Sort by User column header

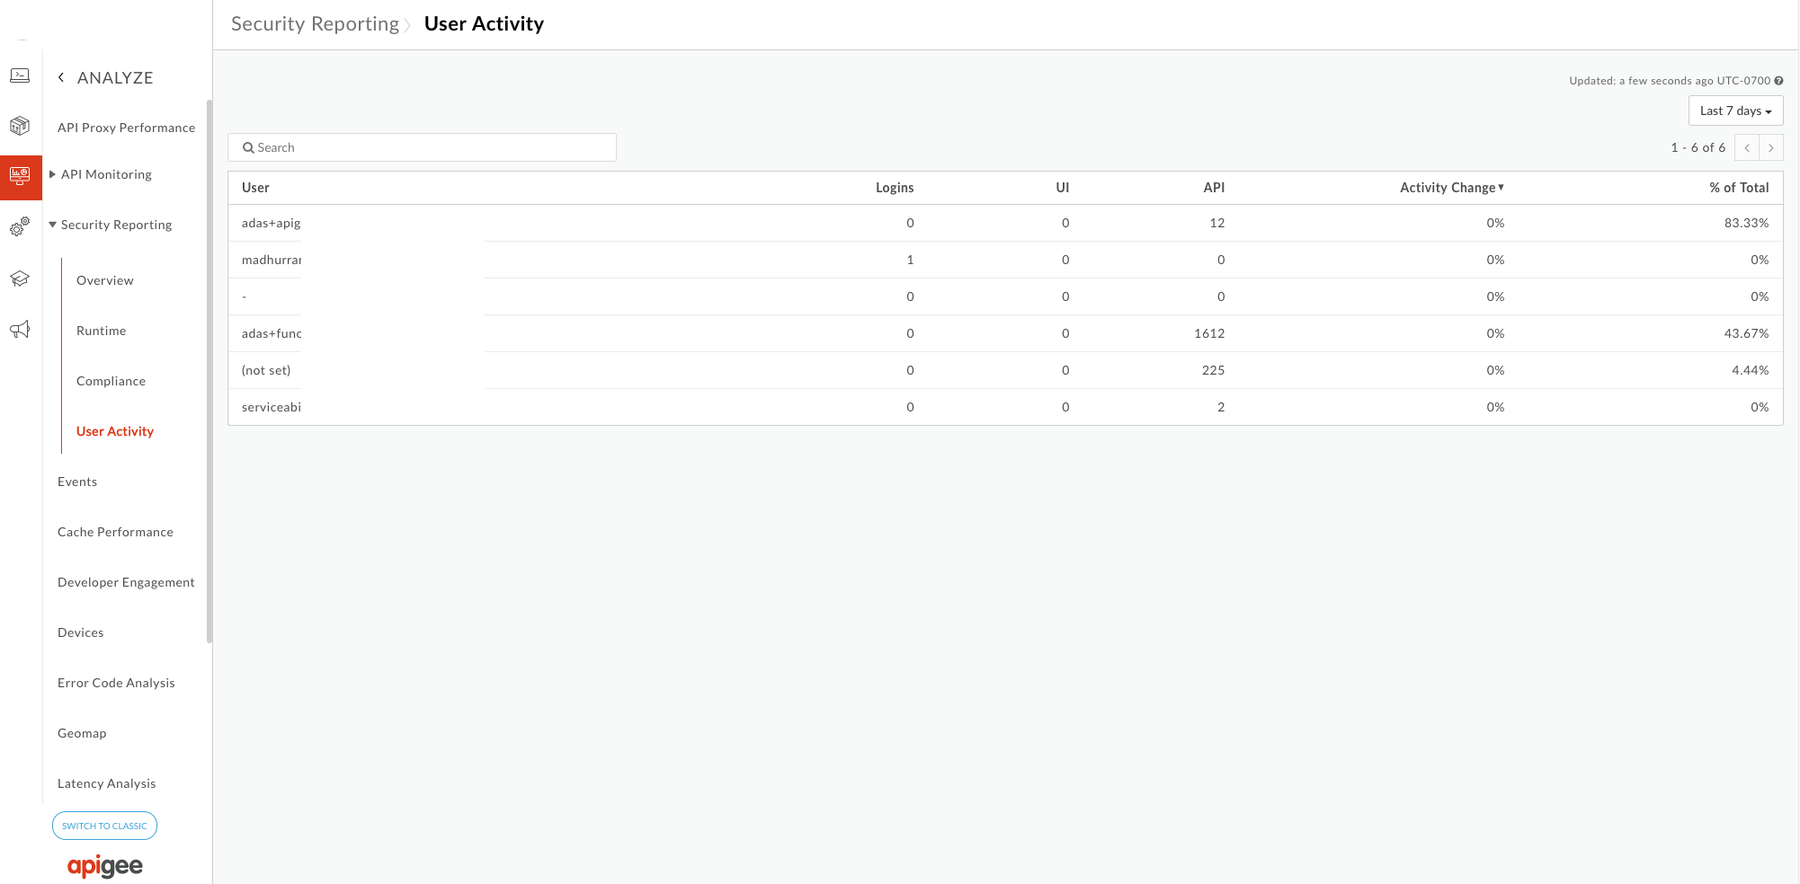[x=255, y=188]
